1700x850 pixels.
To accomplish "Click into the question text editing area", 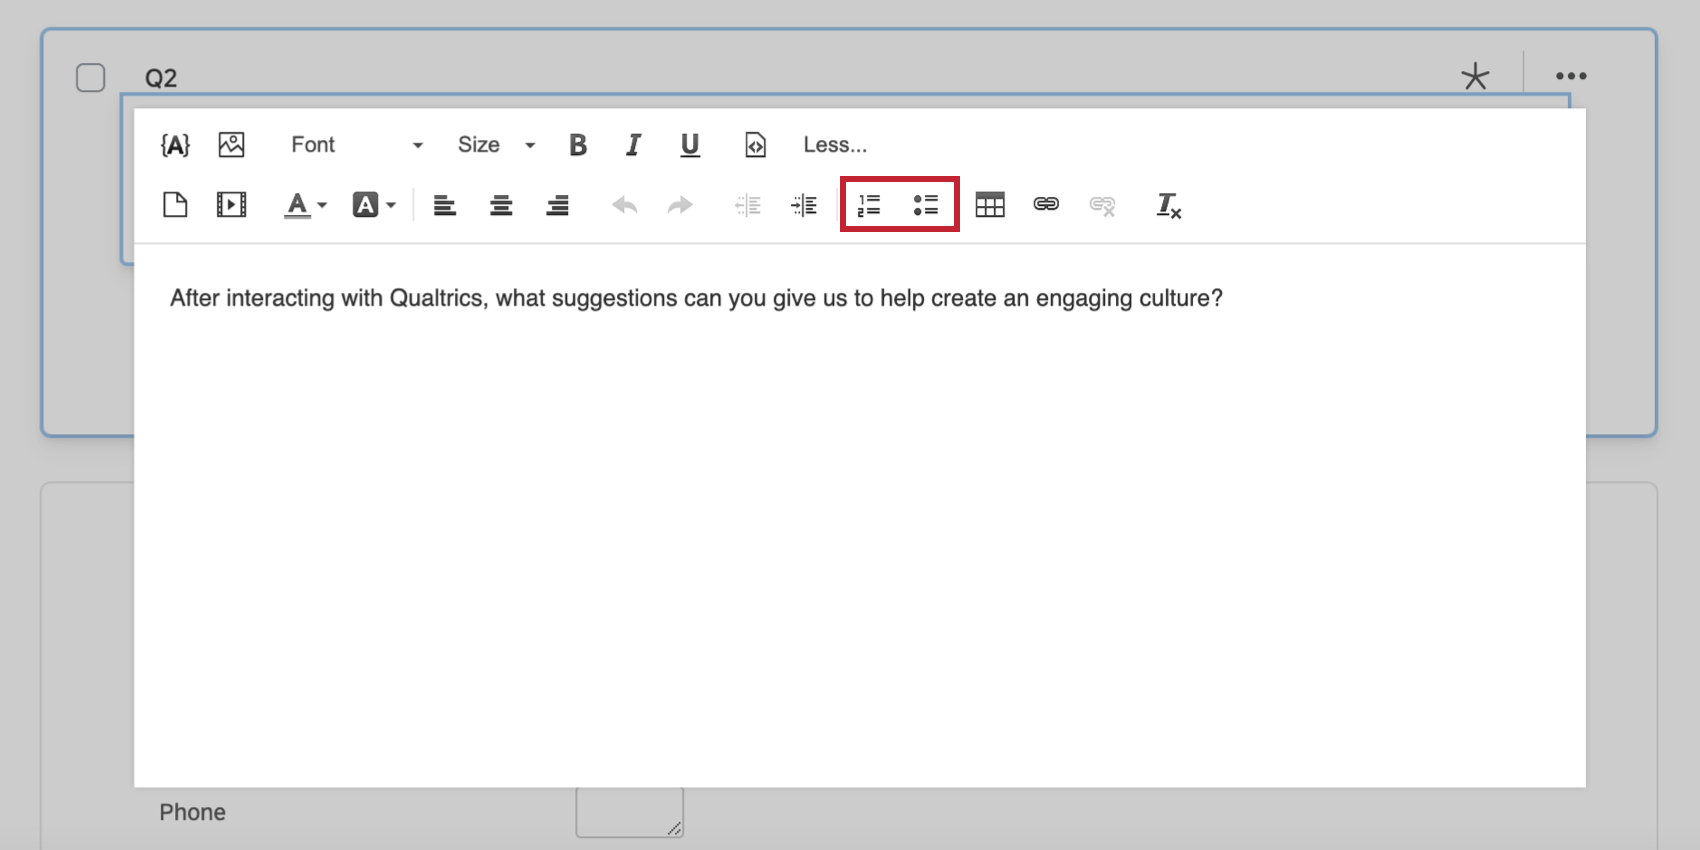I will [860, 515].
